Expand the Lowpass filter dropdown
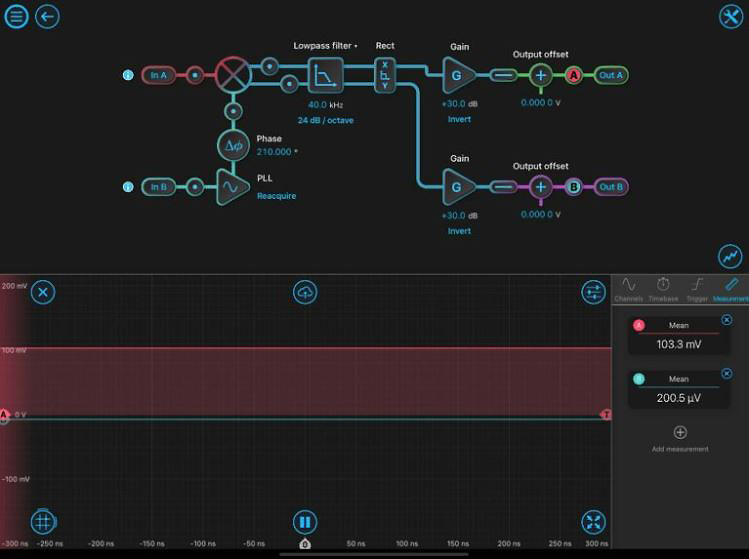749x559 pixels. point(325,46)
